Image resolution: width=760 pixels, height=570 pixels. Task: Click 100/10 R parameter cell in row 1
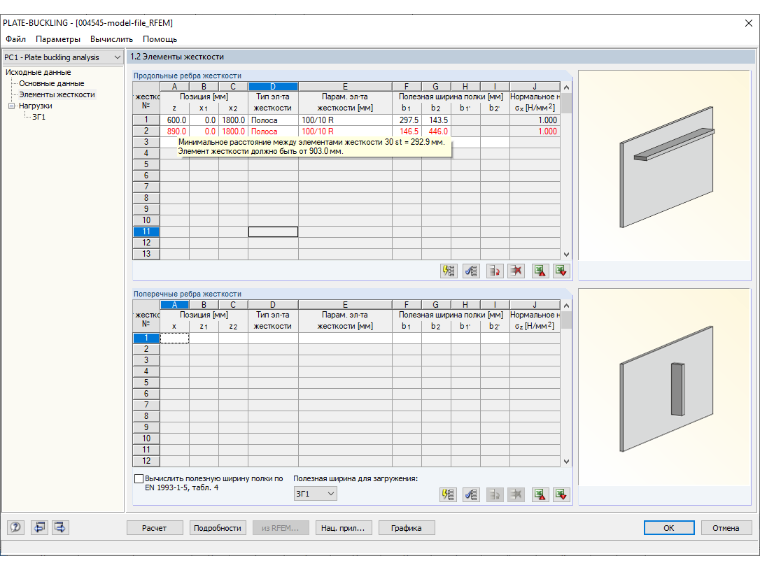click(x=345, y=120)
